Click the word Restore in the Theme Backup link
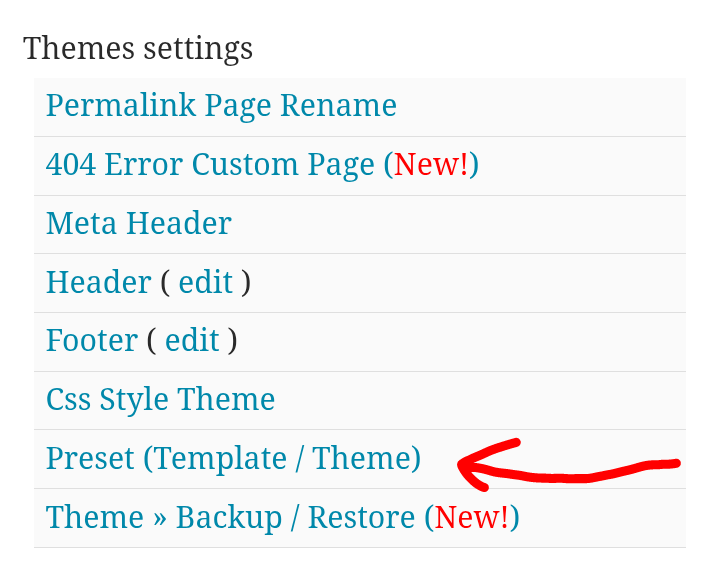Viewport: 720px width, 587px height. coord(361,517)
